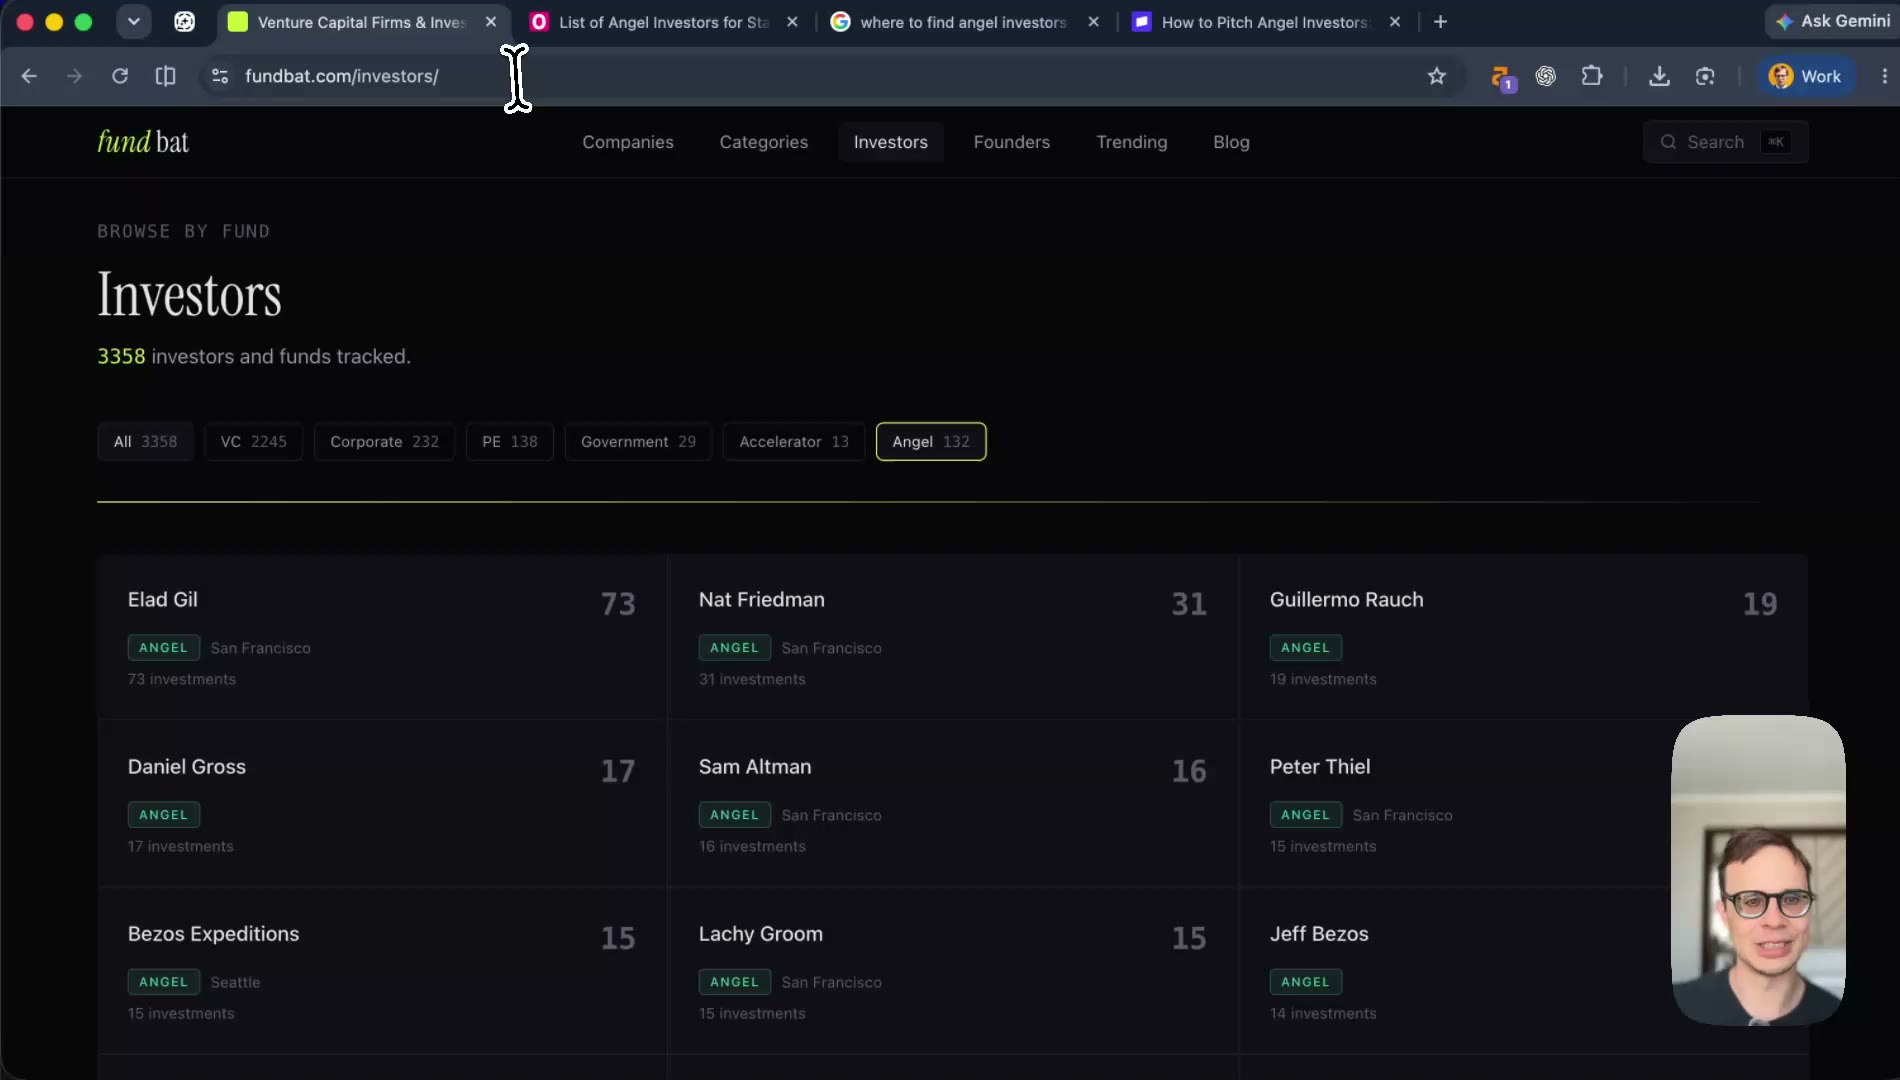Switch to How to Pitch Angel Investors tab
The height and width of the screenshot is (1080, 1900).
(1266, 21)
